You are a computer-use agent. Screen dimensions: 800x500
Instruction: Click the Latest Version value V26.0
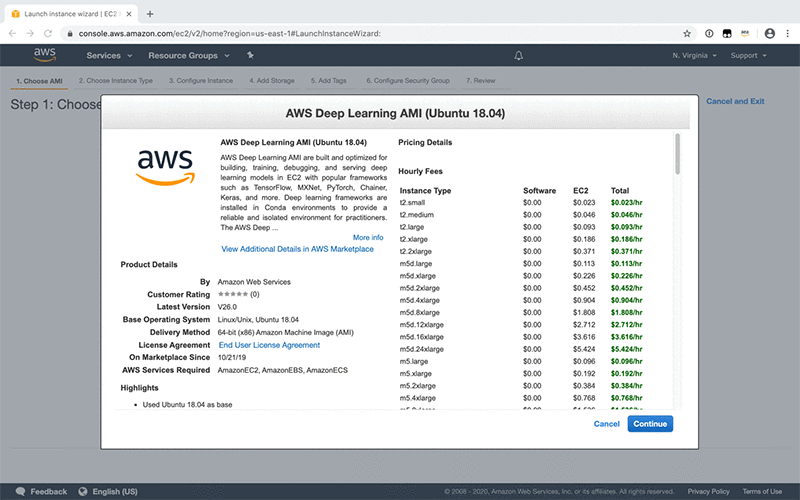pyautogui.click(x=227, y=307)
